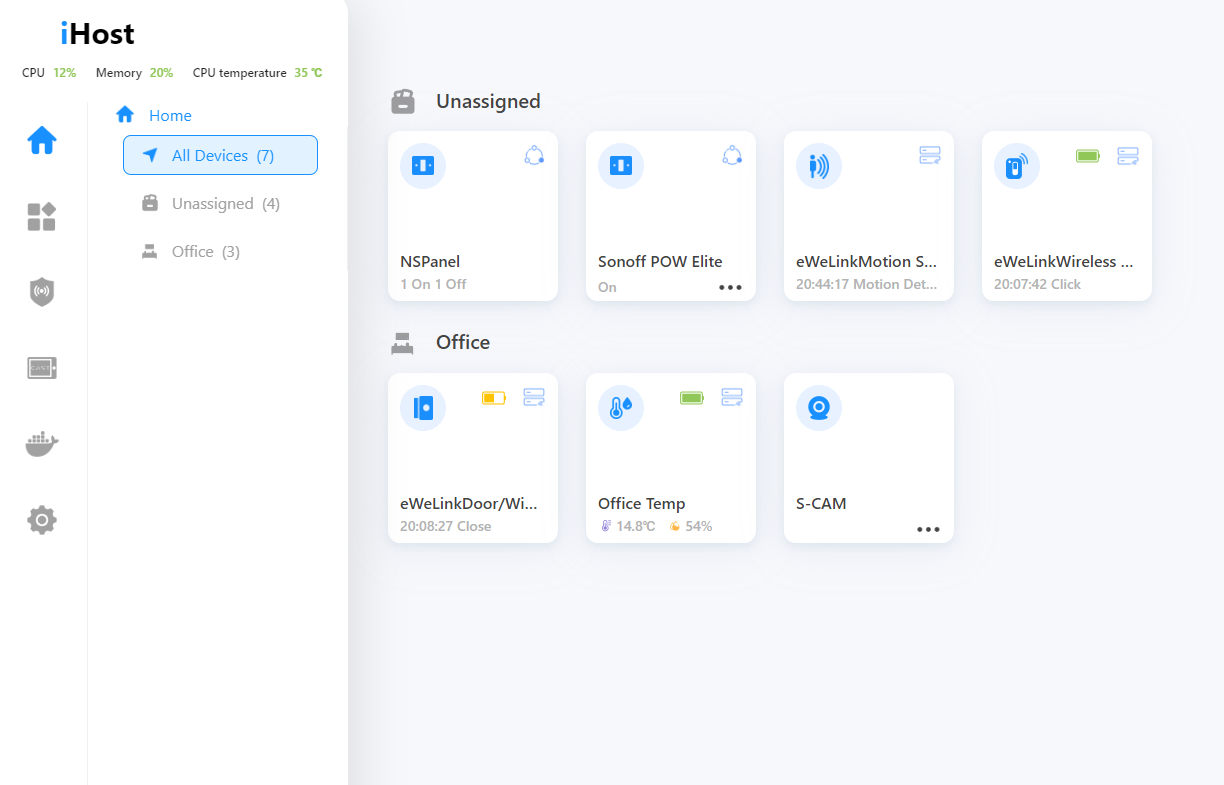
Task: Click the iHost logo
Action: click(97, 34)
